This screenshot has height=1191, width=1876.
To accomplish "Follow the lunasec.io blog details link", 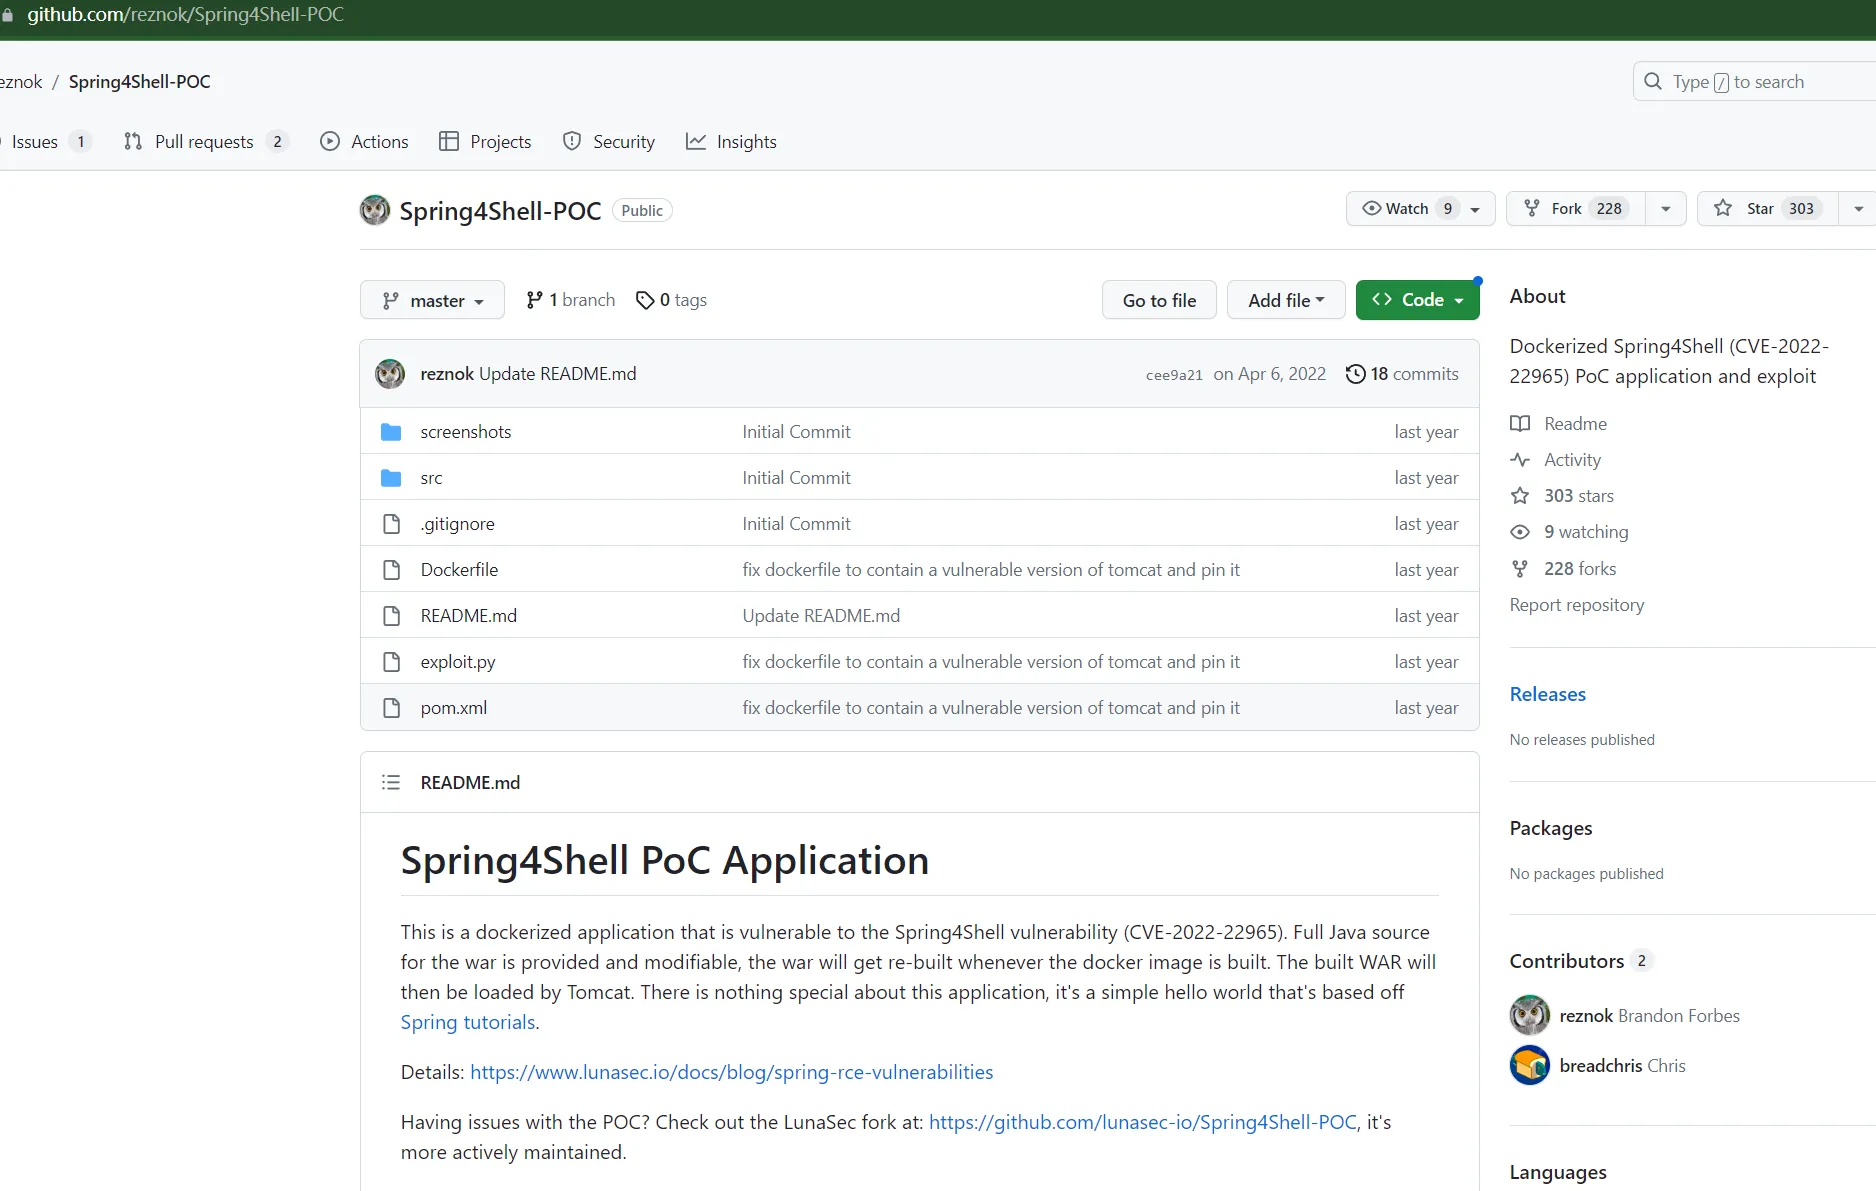I will pos(731,1072).
